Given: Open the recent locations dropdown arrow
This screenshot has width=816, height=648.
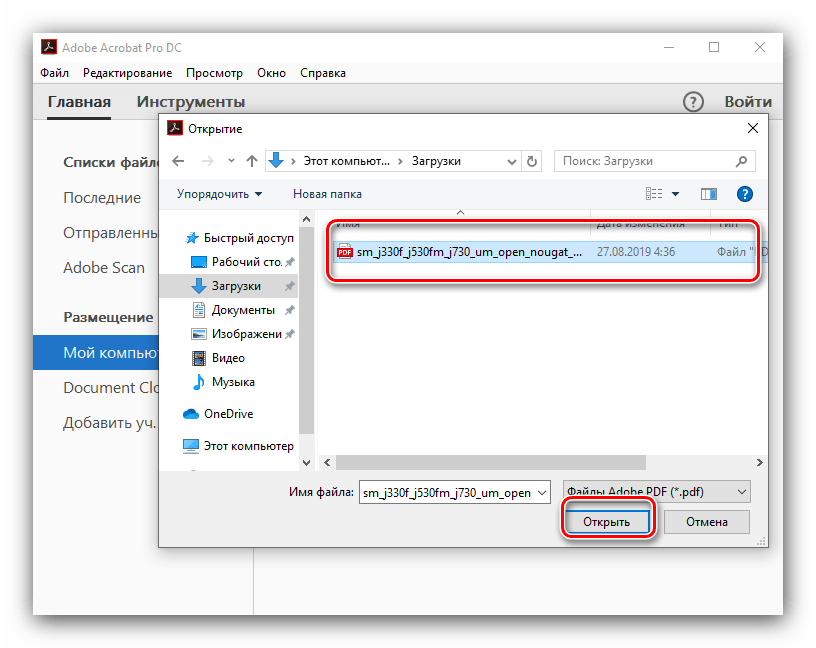Looking at the screenshot, I should tap(231, 161).
